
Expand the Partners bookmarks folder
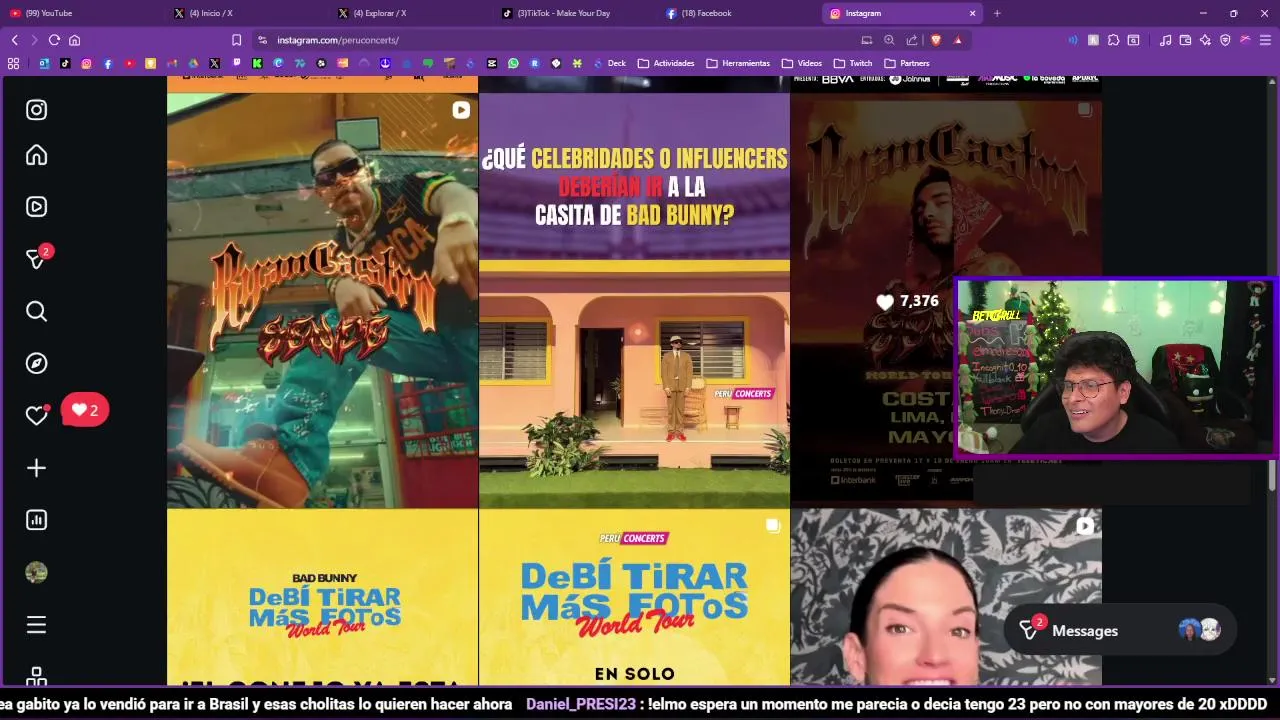pos(907,63)
